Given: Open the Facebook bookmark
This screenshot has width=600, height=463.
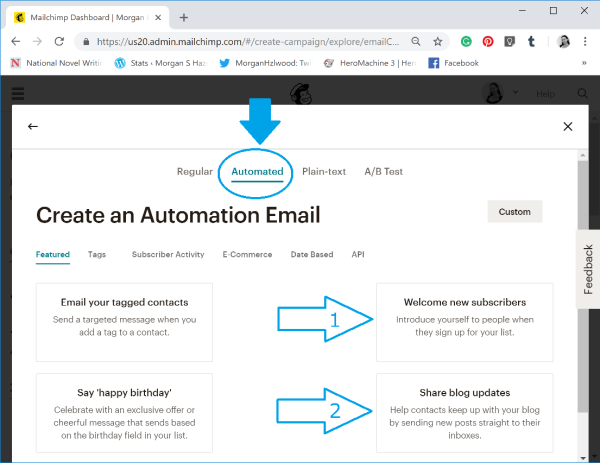Looking at the screenshot, I should (453, 63).
